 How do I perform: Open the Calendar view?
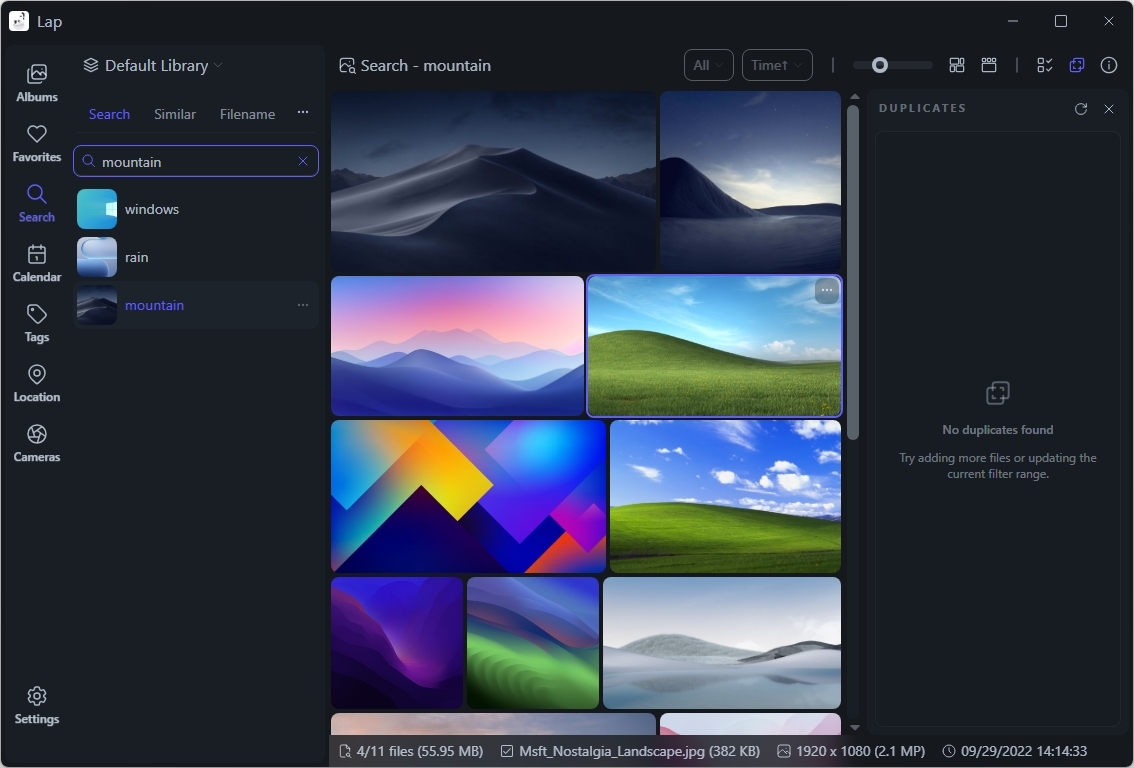coord(37,263)
